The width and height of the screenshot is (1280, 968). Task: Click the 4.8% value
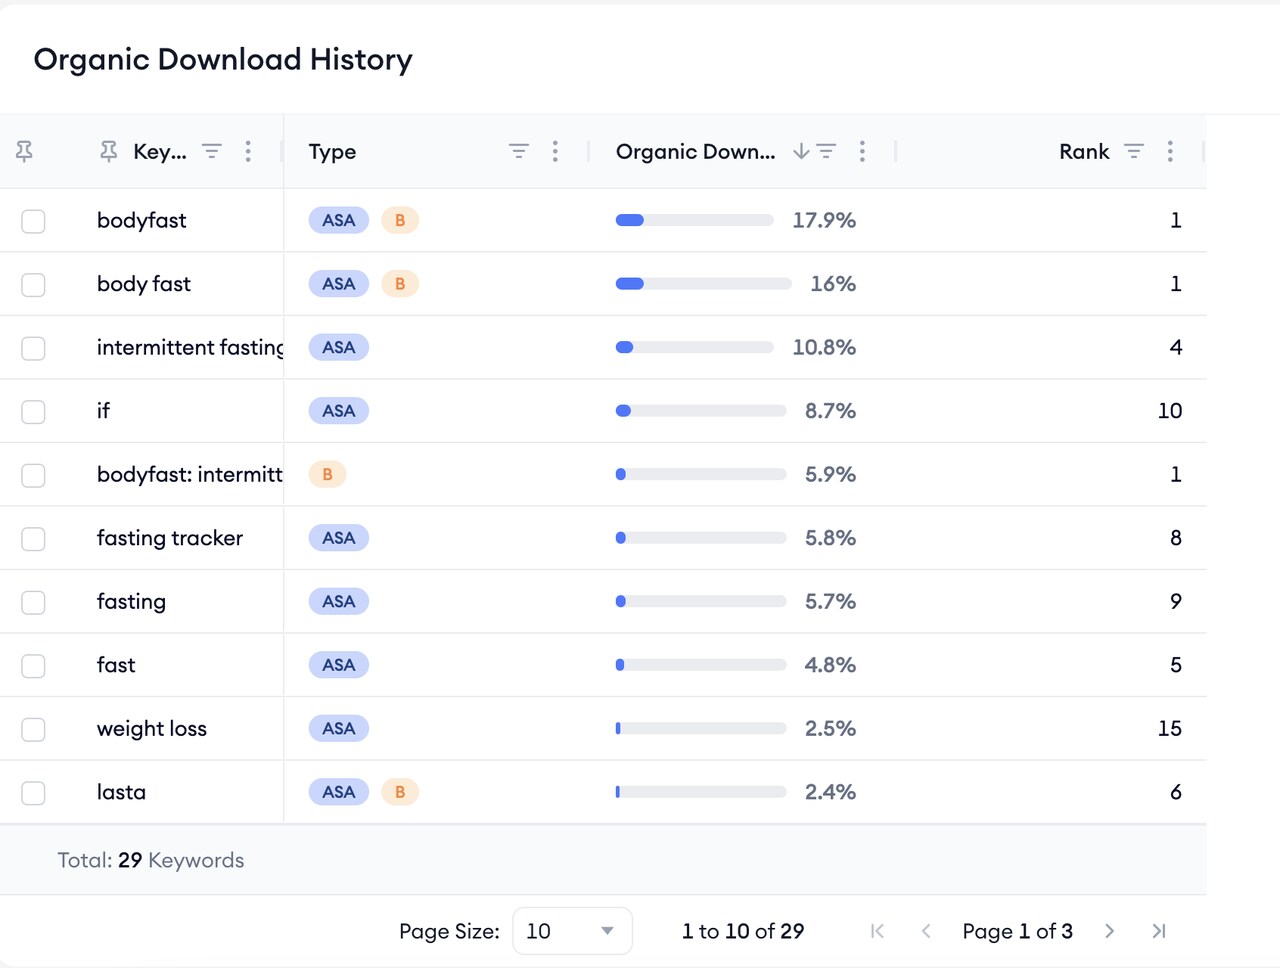[x=830, y=665]
